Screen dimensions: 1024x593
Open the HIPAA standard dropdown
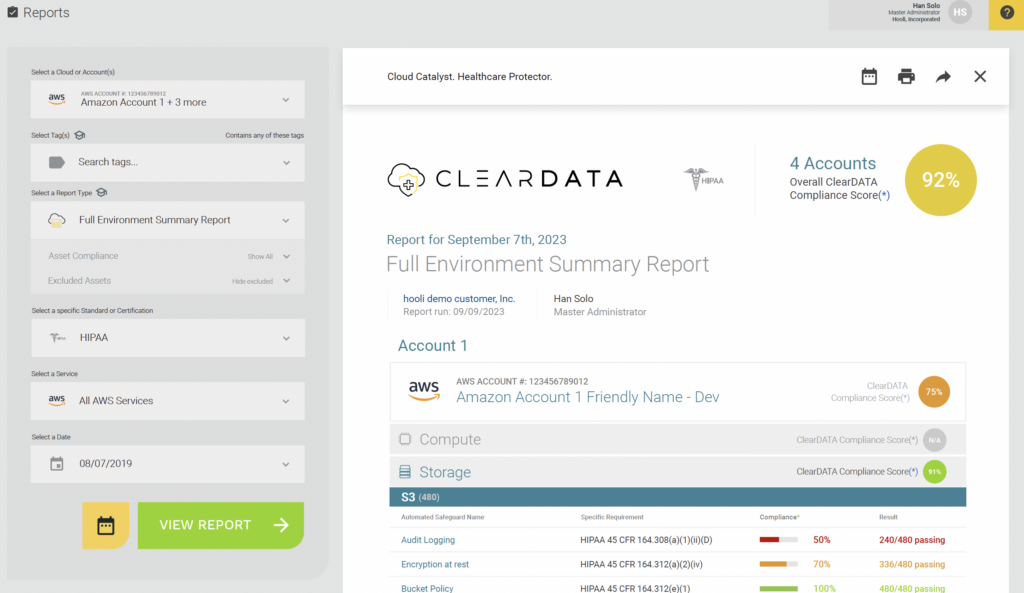point(168,338)
